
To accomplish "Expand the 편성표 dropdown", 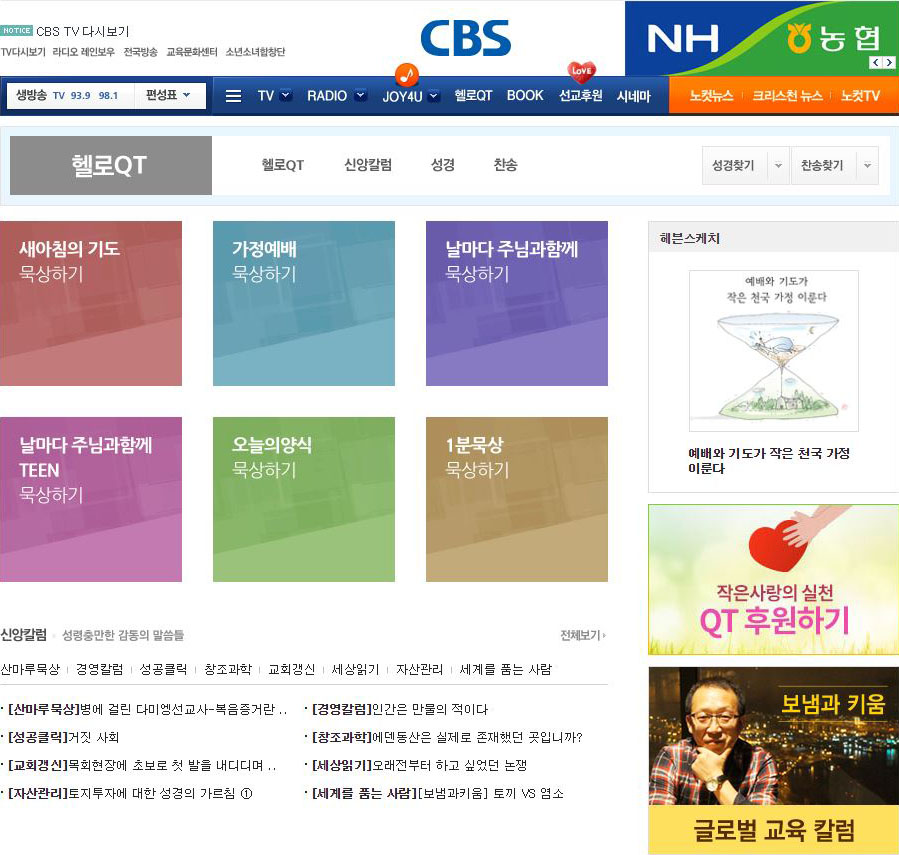I will [x=168, y=96].
